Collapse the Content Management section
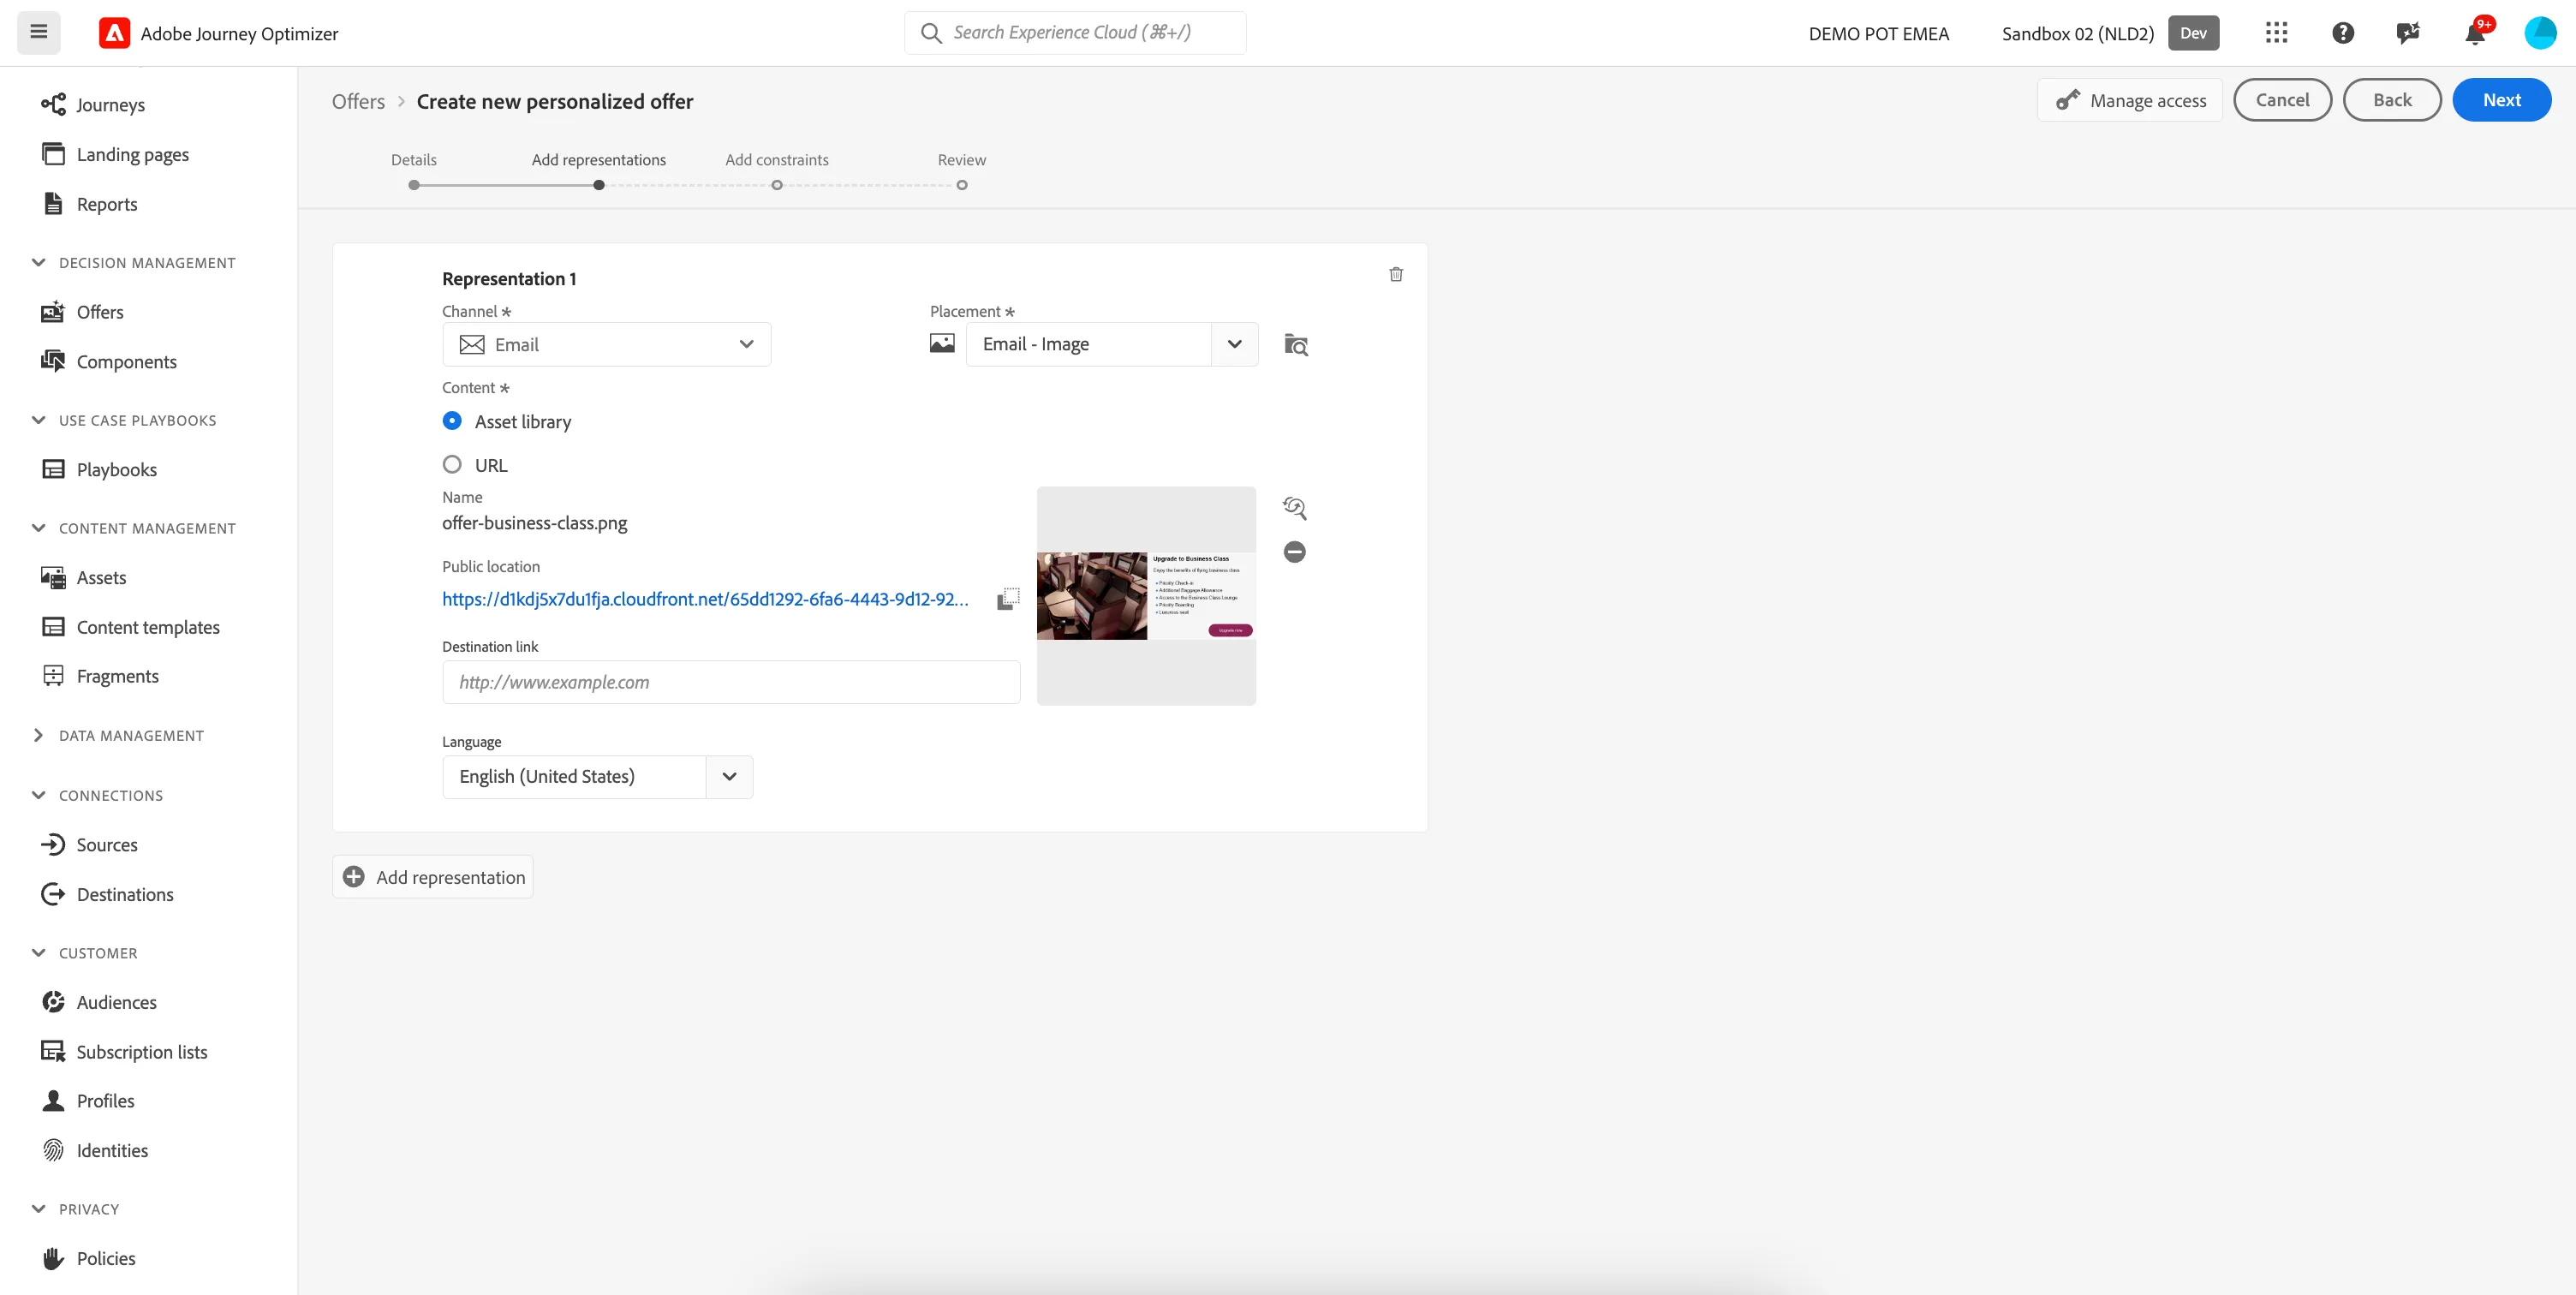Screen dimensions: 2576x1295 [38, 528]
